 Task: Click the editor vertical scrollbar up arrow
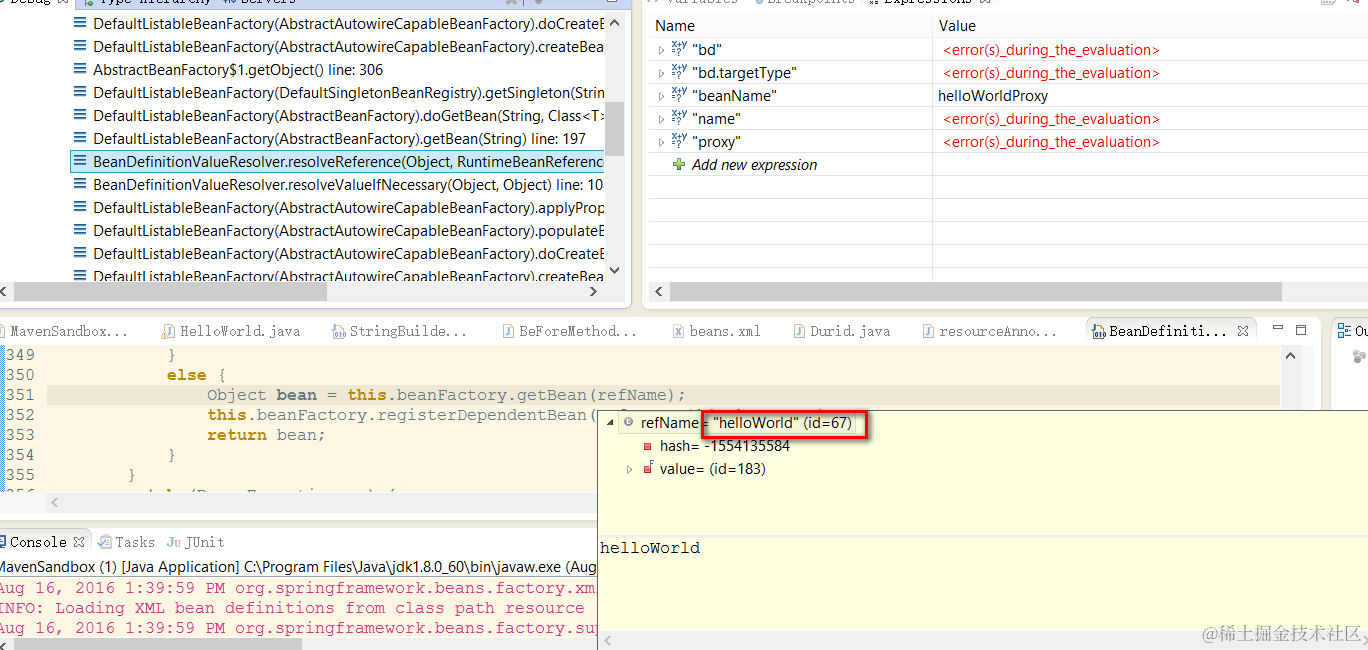[1291, 356]
